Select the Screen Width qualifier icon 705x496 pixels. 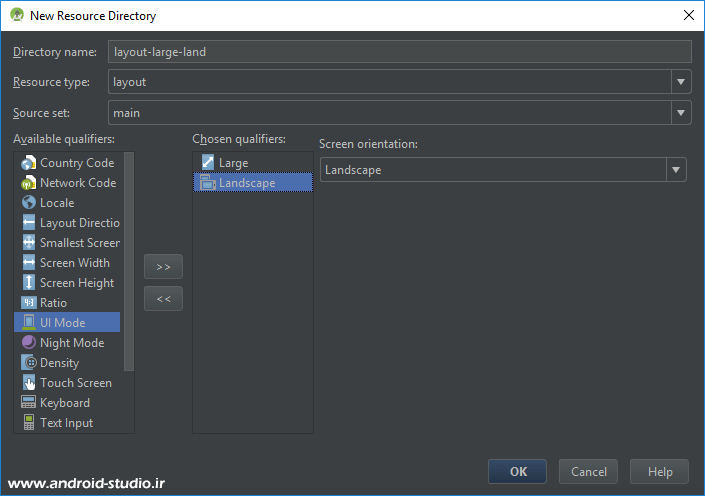point(28,263)
